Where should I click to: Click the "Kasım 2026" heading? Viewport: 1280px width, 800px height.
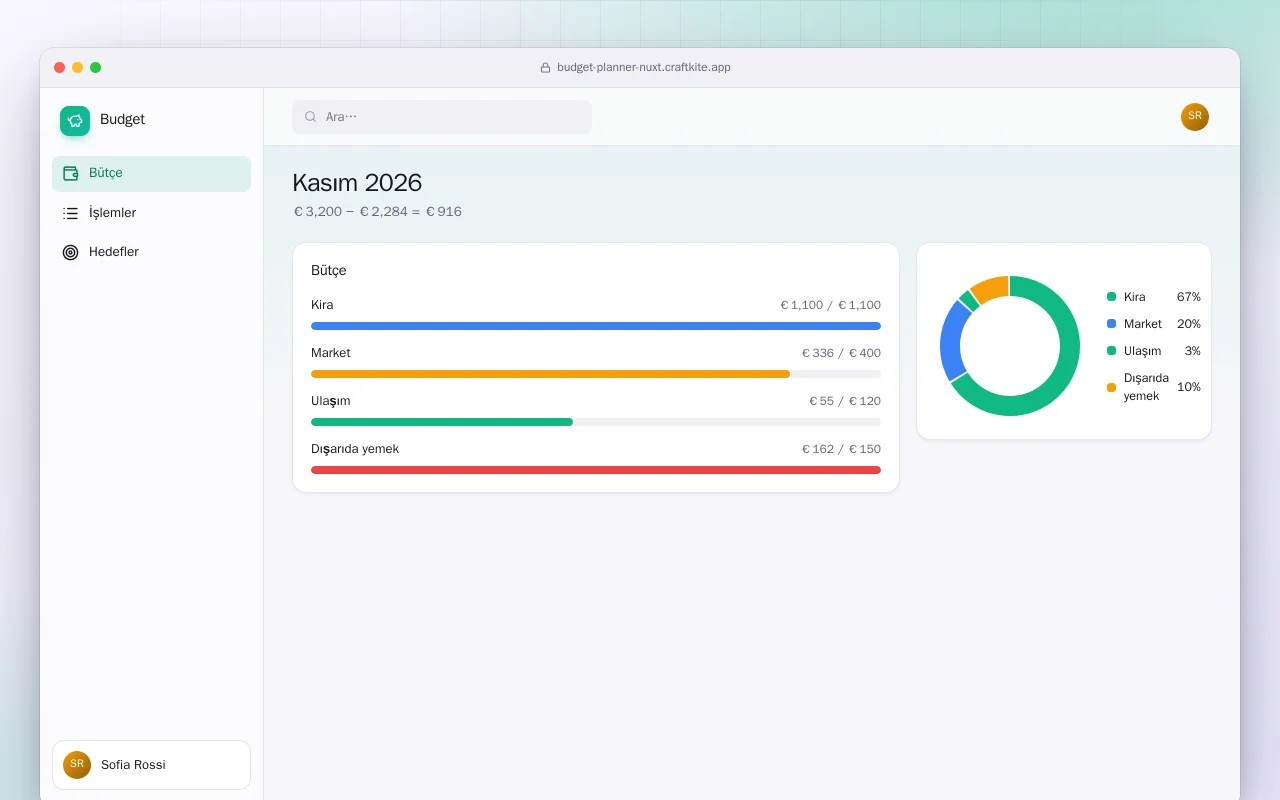(x=357, y=183)
